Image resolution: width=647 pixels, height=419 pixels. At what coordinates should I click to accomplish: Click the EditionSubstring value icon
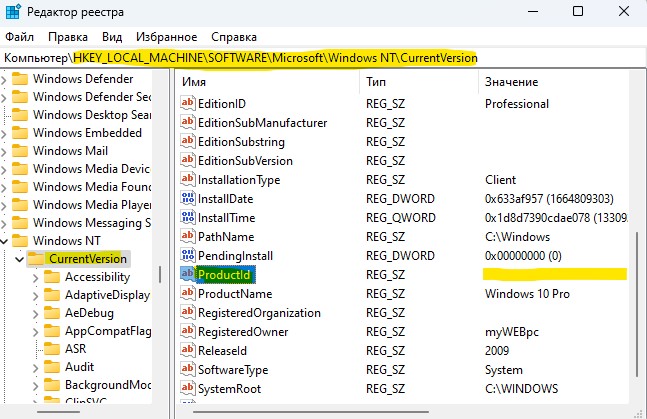[188, 141]
